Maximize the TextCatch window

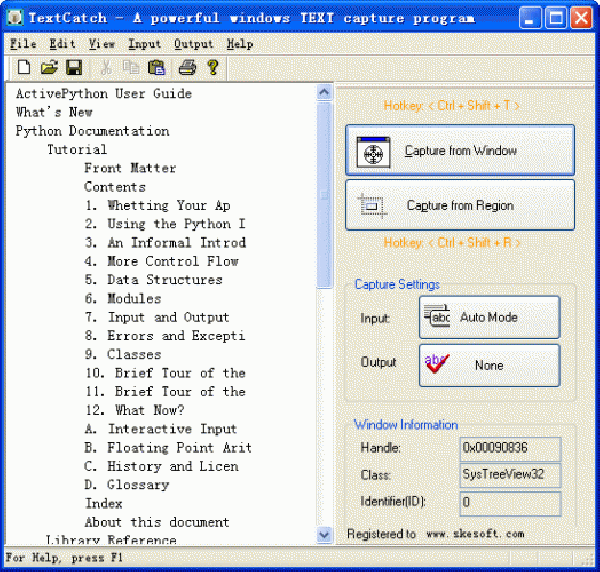click(x=556, y=18)
